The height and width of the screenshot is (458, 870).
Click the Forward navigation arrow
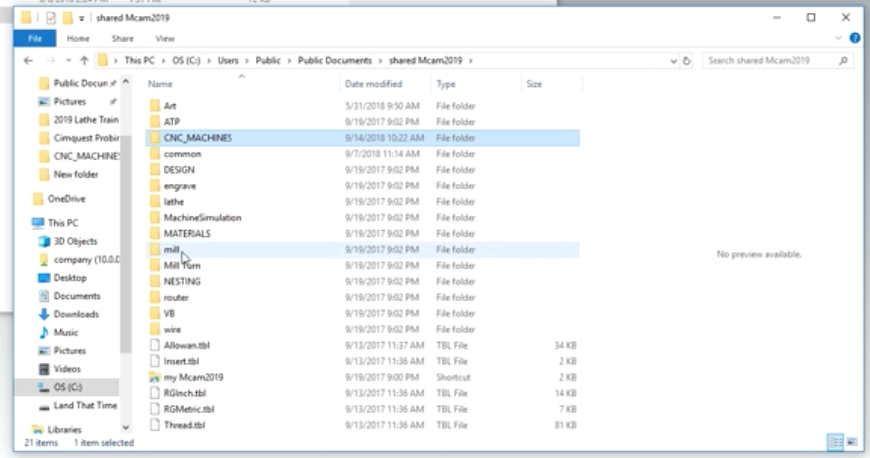(x=50, y=61)
